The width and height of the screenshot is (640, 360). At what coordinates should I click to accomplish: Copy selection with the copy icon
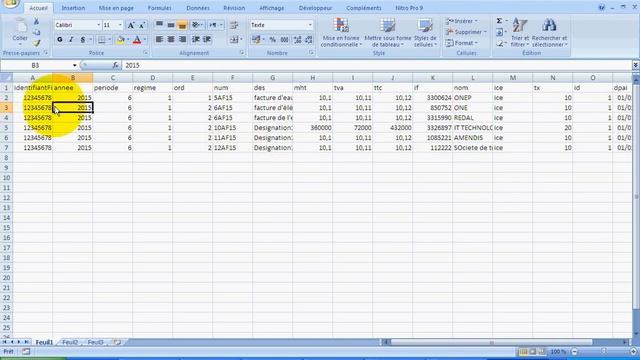(37, 32)
